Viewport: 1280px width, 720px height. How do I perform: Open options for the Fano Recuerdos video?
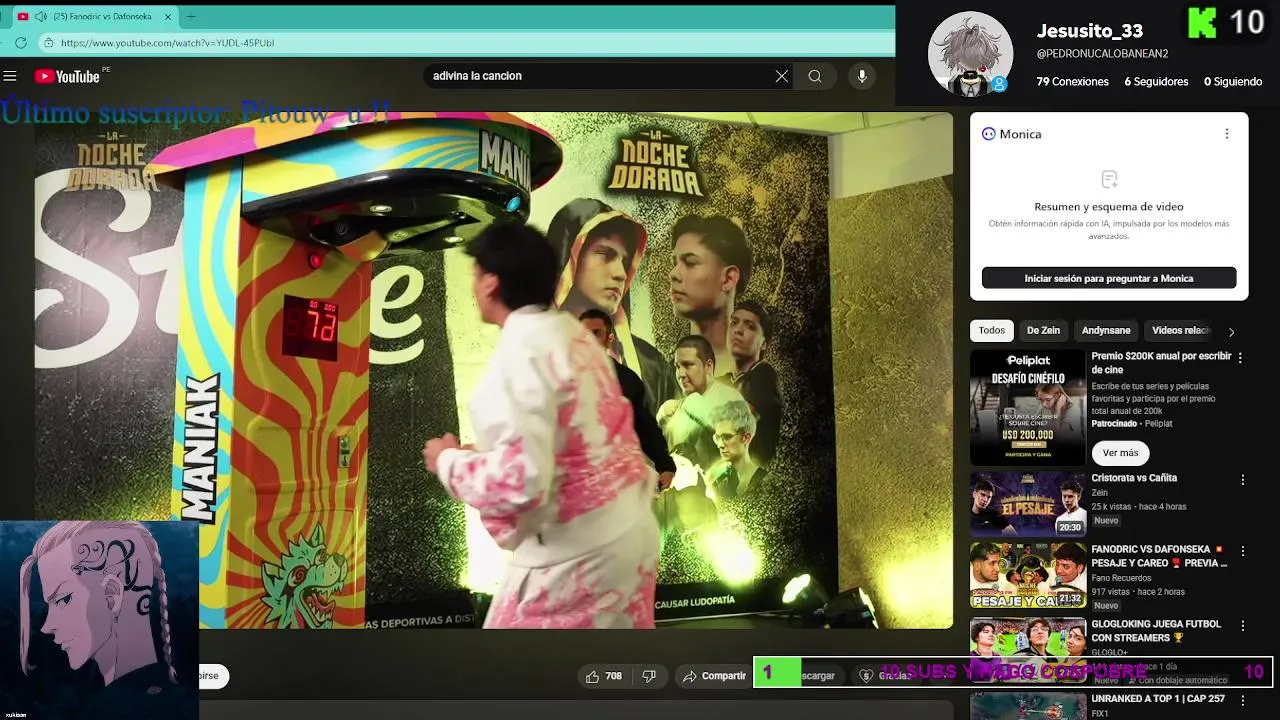click(x=1243, y=551)
